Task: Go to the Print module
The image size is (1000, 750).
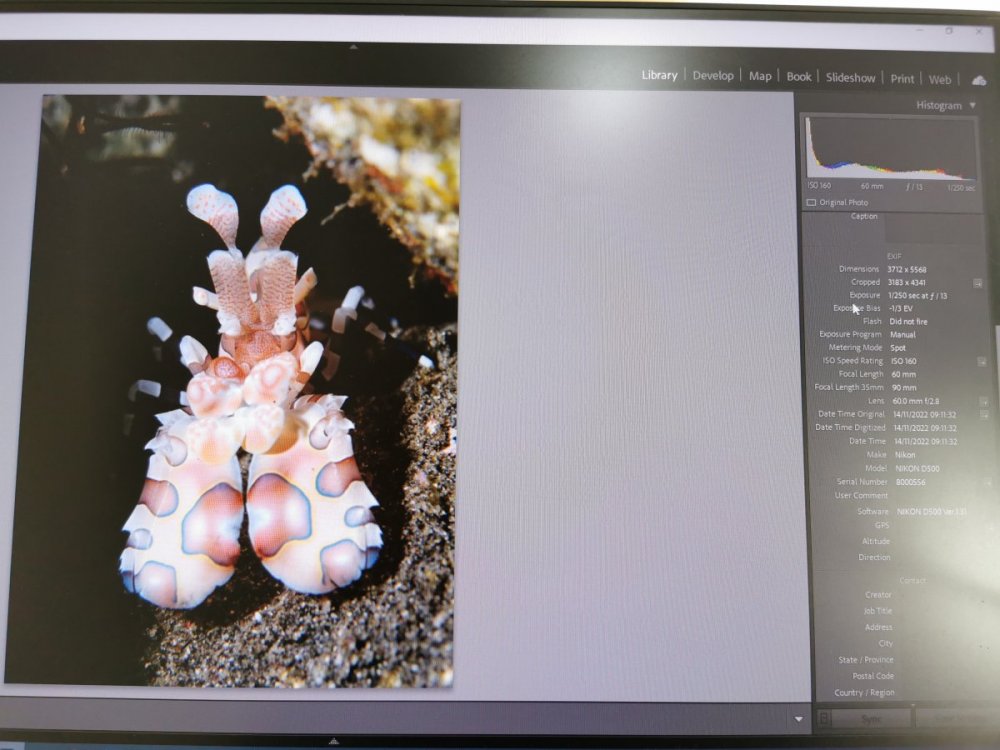Action: [902, 79]
